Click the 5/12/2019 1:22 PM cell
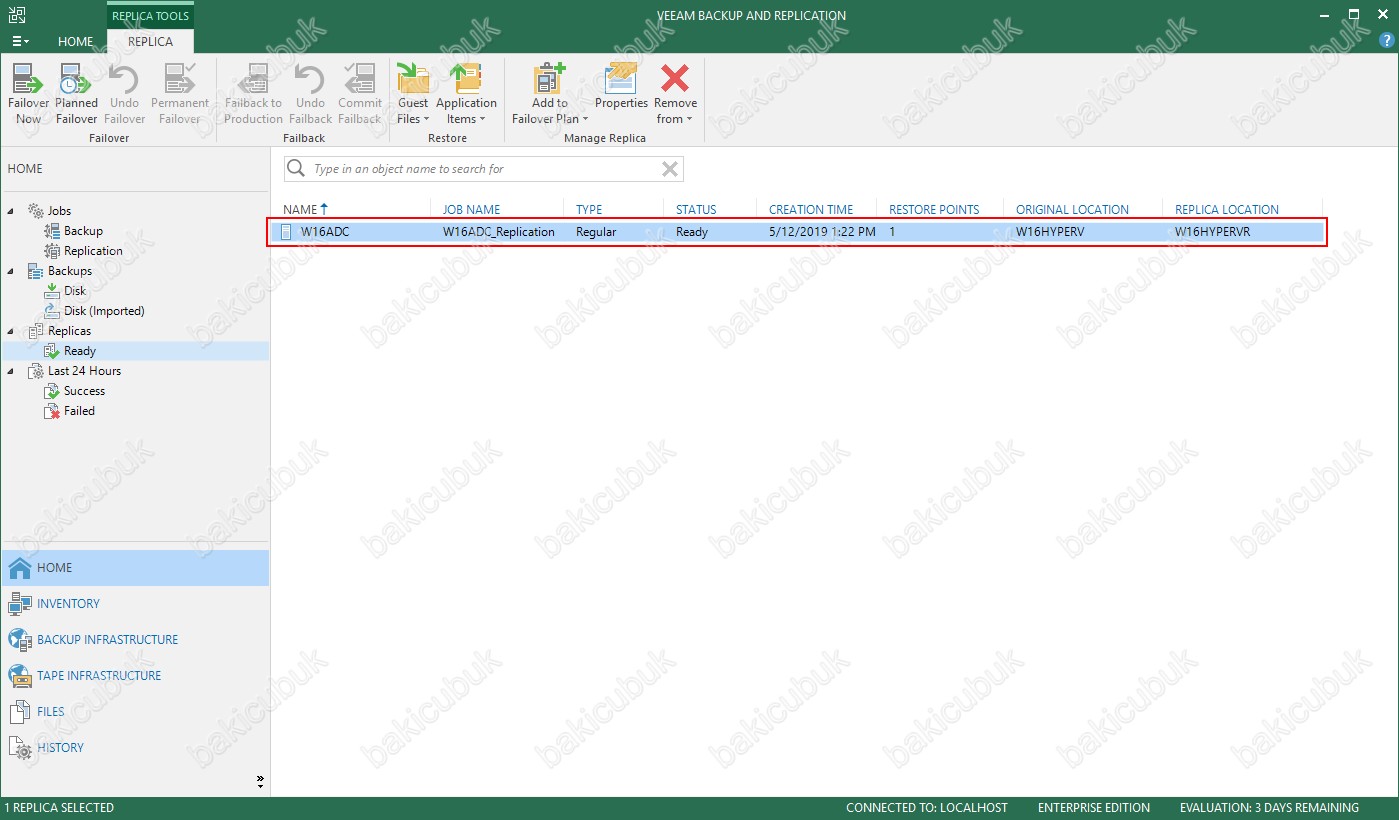The height and width of the screenshot is (820, 1399). coord(822,232)
